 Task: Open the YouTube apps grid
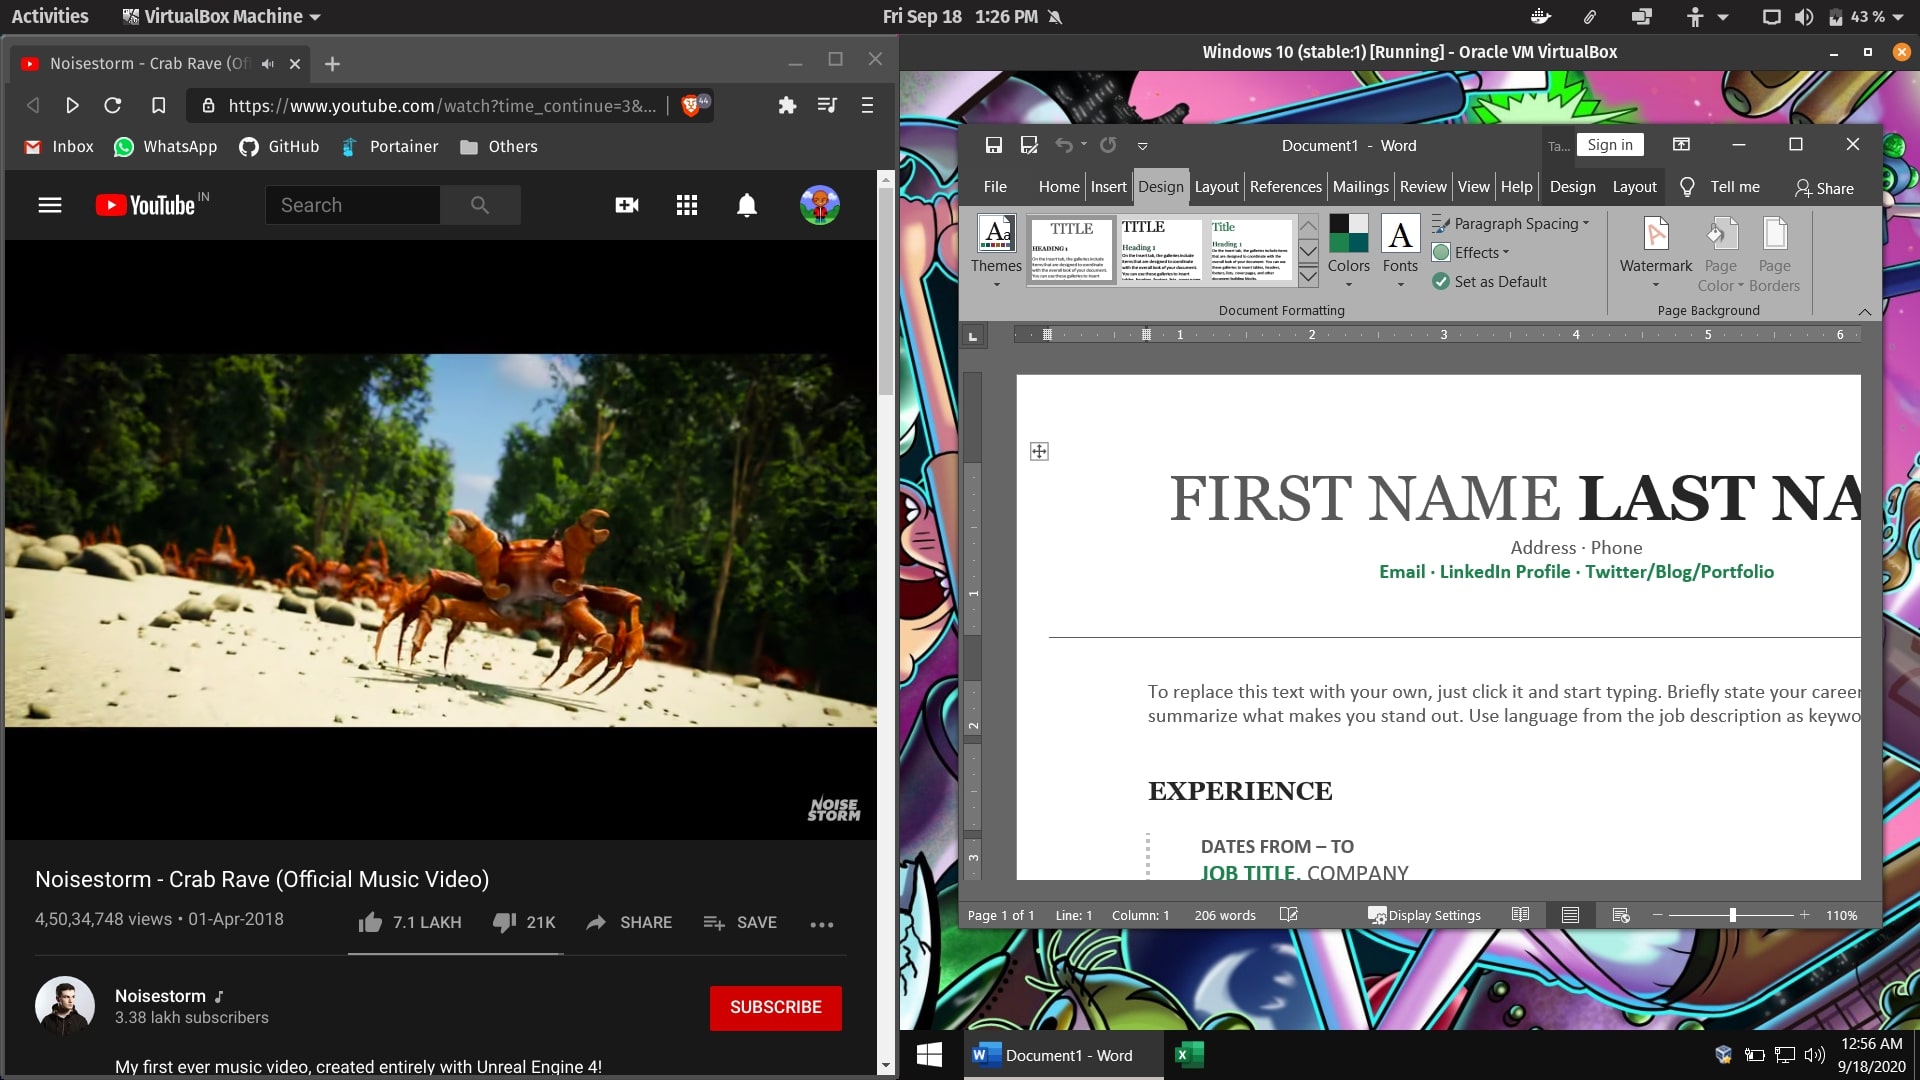point(687,205)
